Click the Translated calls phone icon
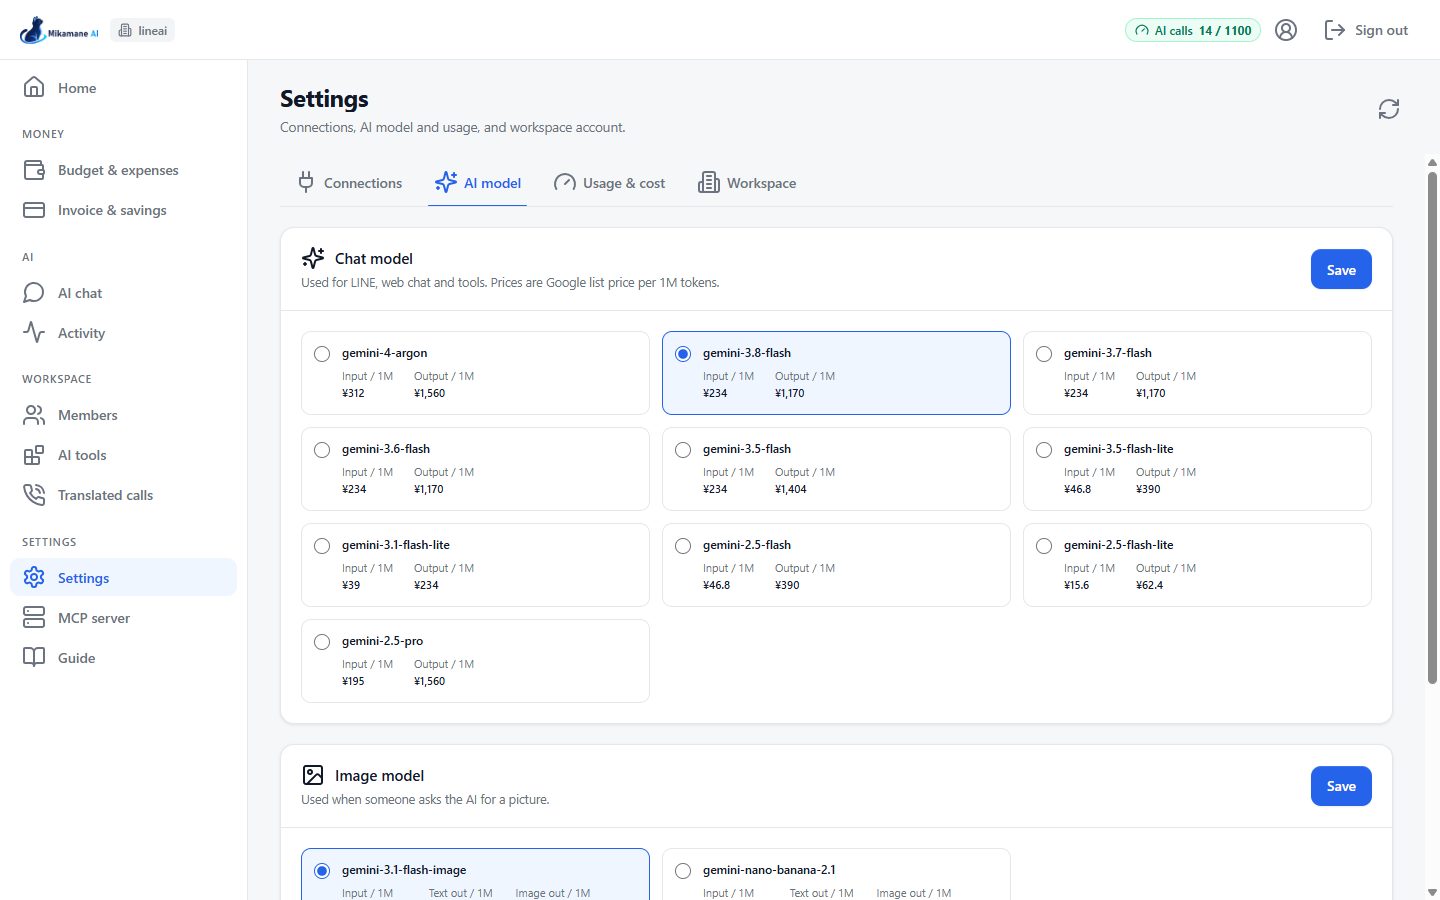Screen dimensions: 1440x900 pyautogui.click(x=34, y=495)
